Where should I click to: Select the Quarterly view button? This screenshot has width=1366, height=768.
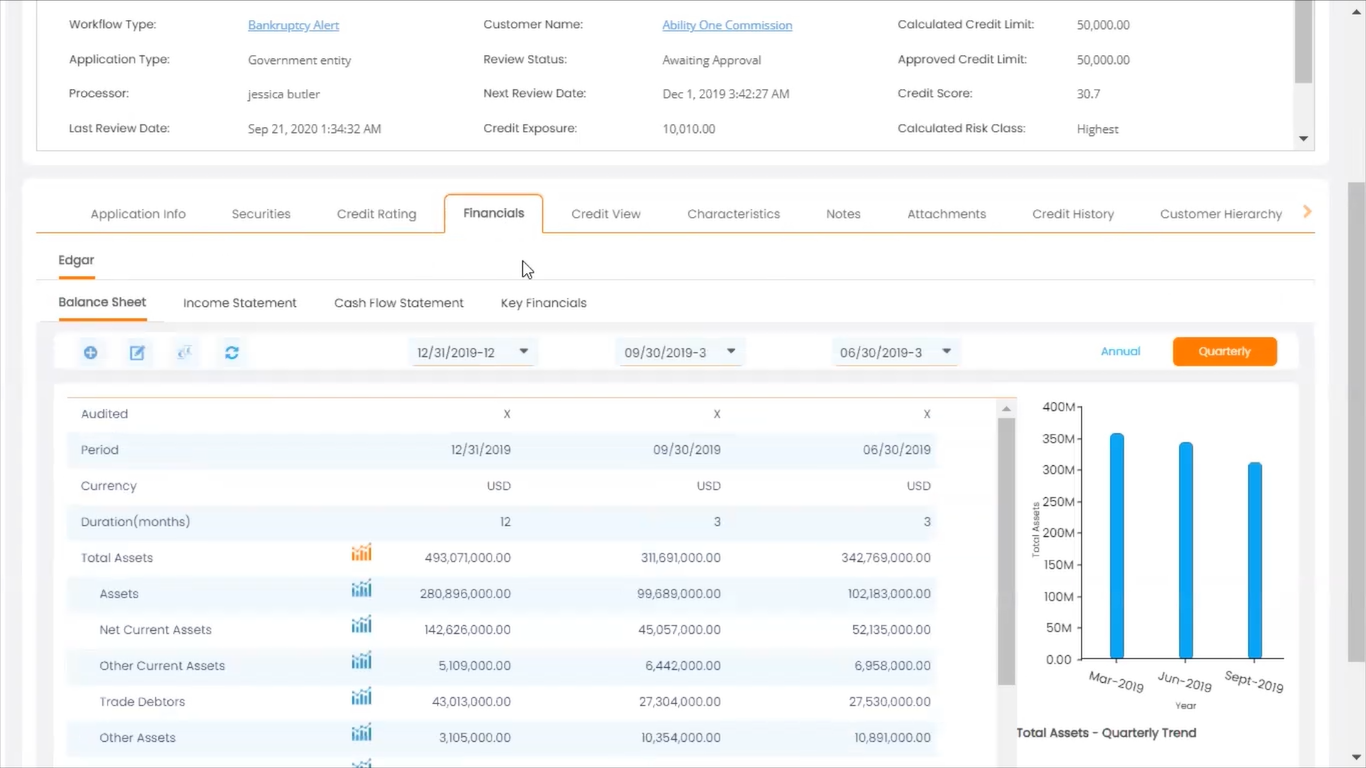1224,351
